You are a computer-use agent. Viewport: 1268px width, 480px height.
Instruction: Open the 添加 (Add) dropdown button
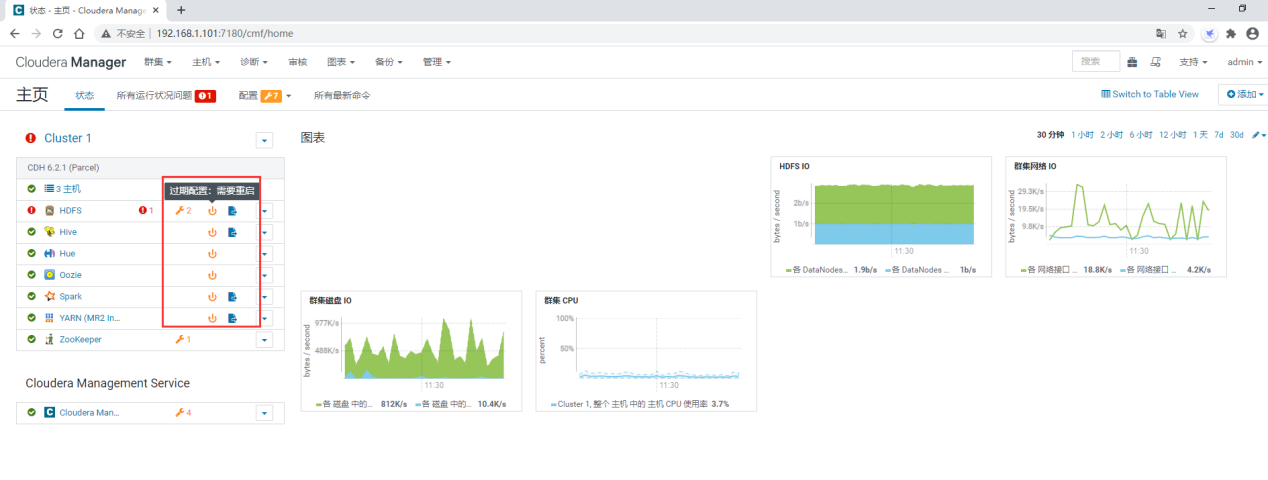1245,94
